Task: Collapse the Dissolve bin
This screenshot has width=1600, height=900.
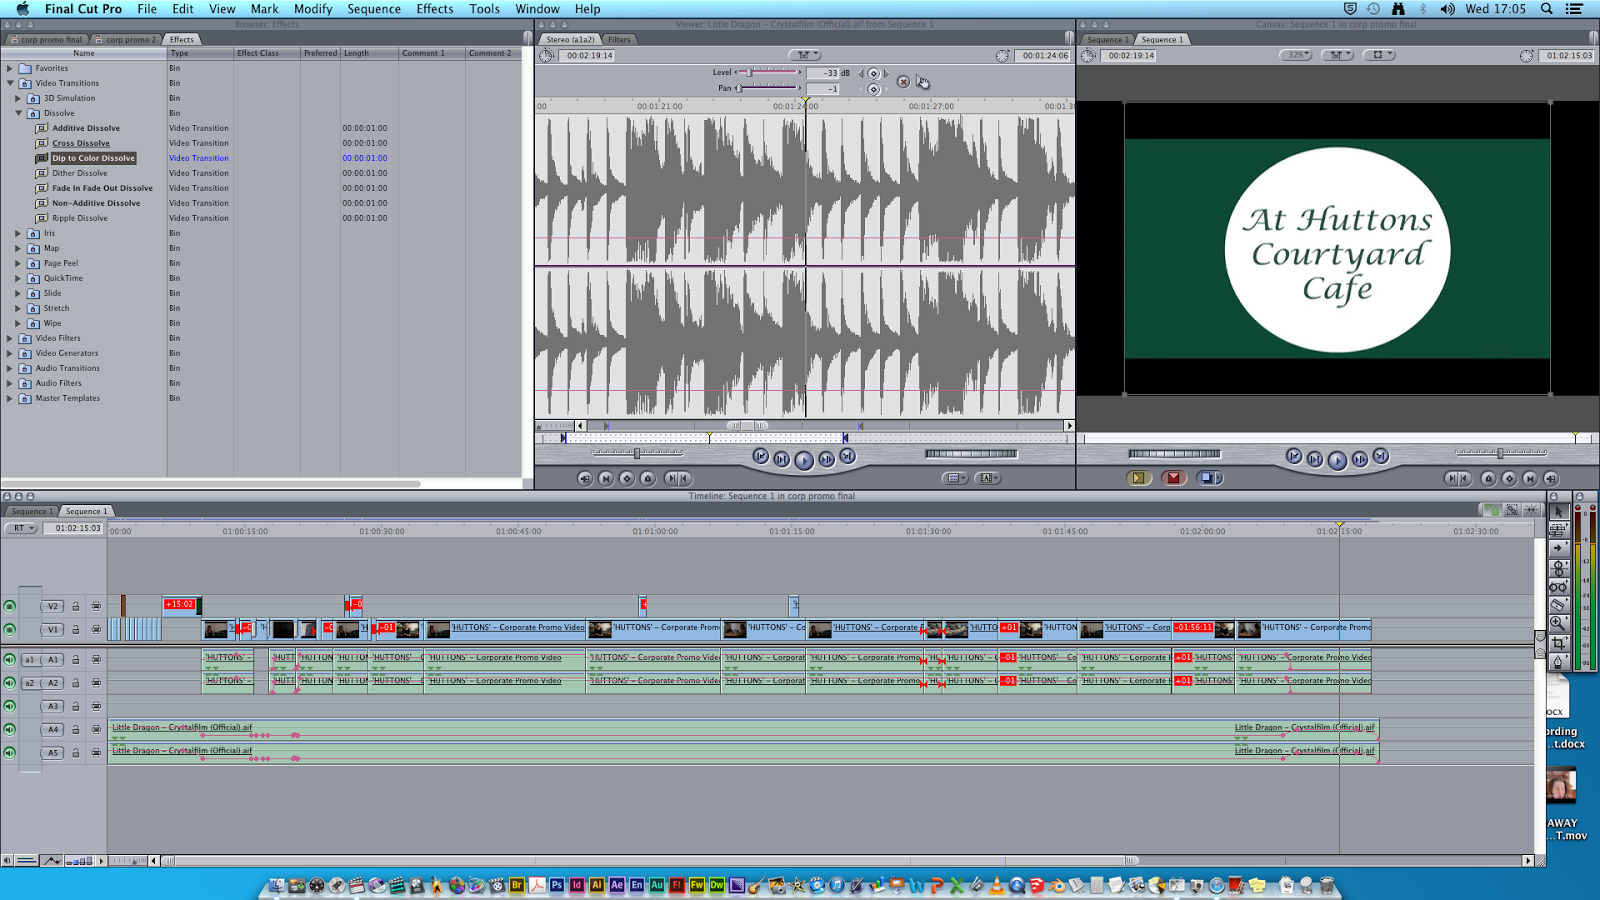Action: point(18,113)
